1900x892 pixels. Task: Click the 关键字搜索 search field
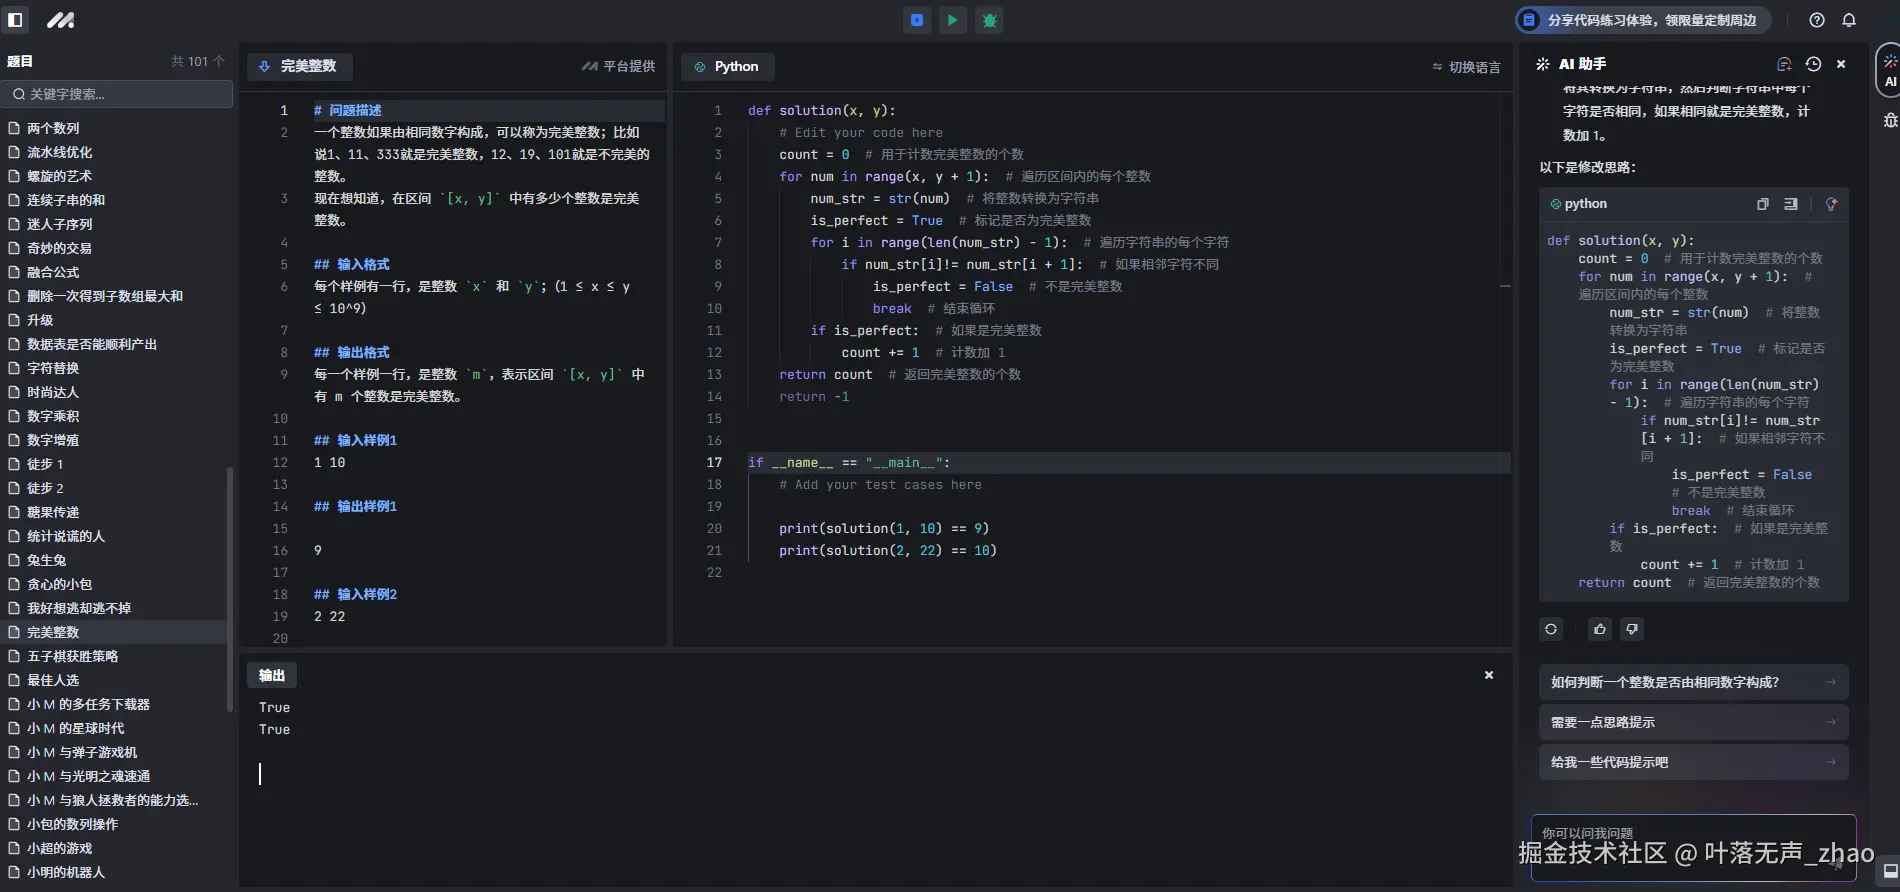tap(118, 94)
